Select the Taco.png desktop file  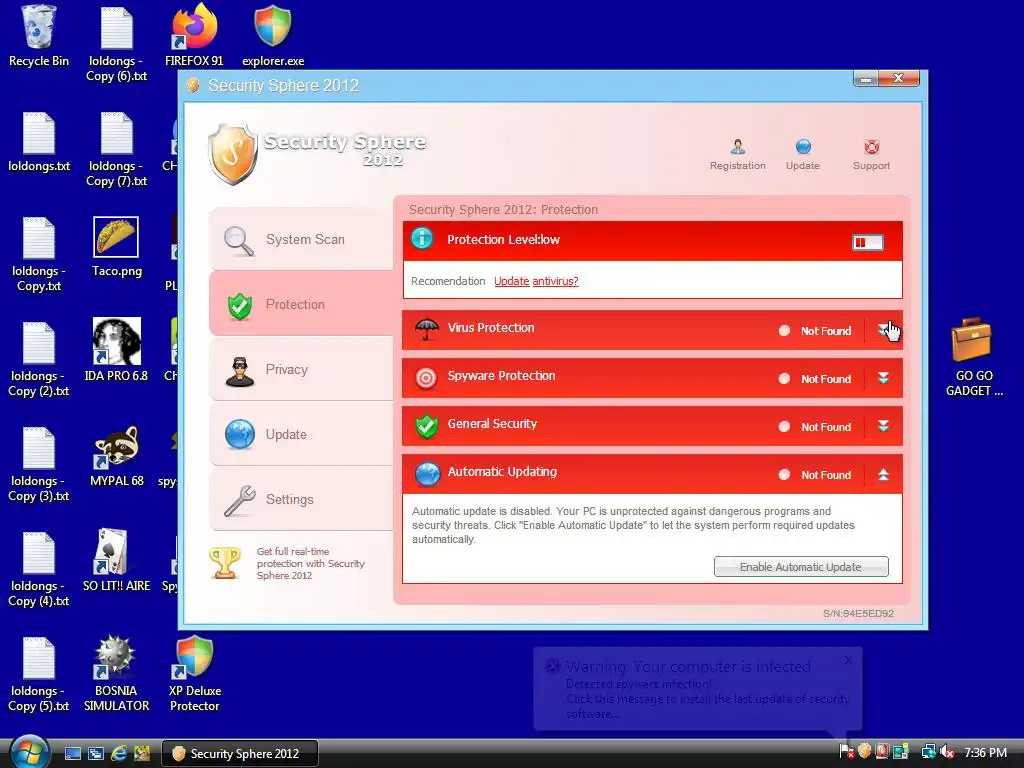[116, 247]
